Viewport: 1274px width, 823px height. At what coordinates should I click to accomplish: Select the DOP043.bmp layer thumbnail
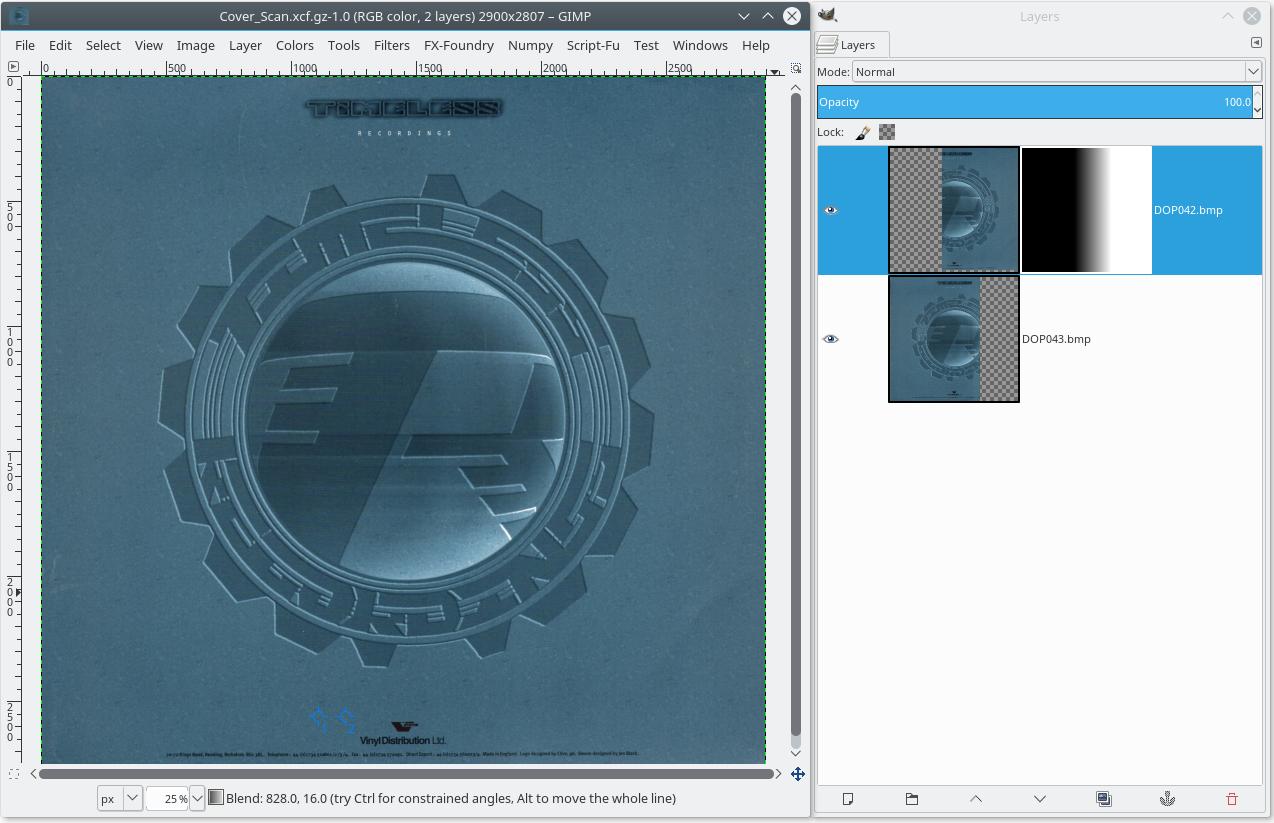pos(954,339)
